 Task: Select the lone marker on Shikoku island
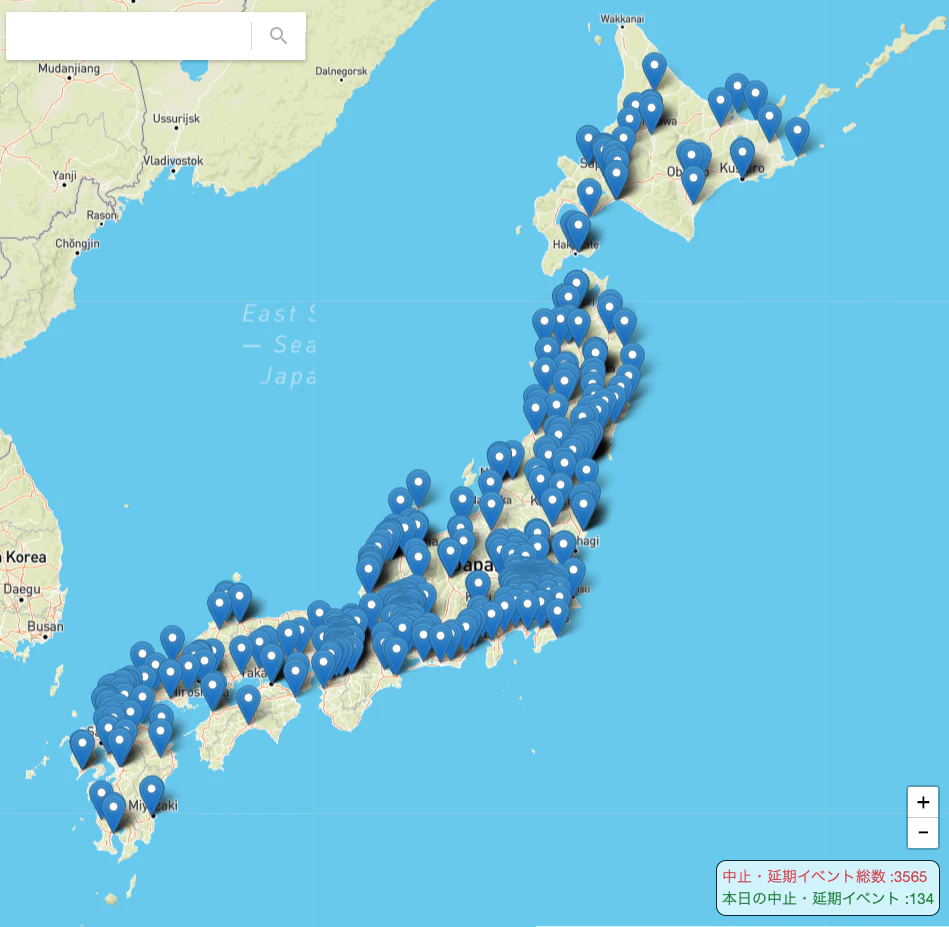click(x=248, y=705)
